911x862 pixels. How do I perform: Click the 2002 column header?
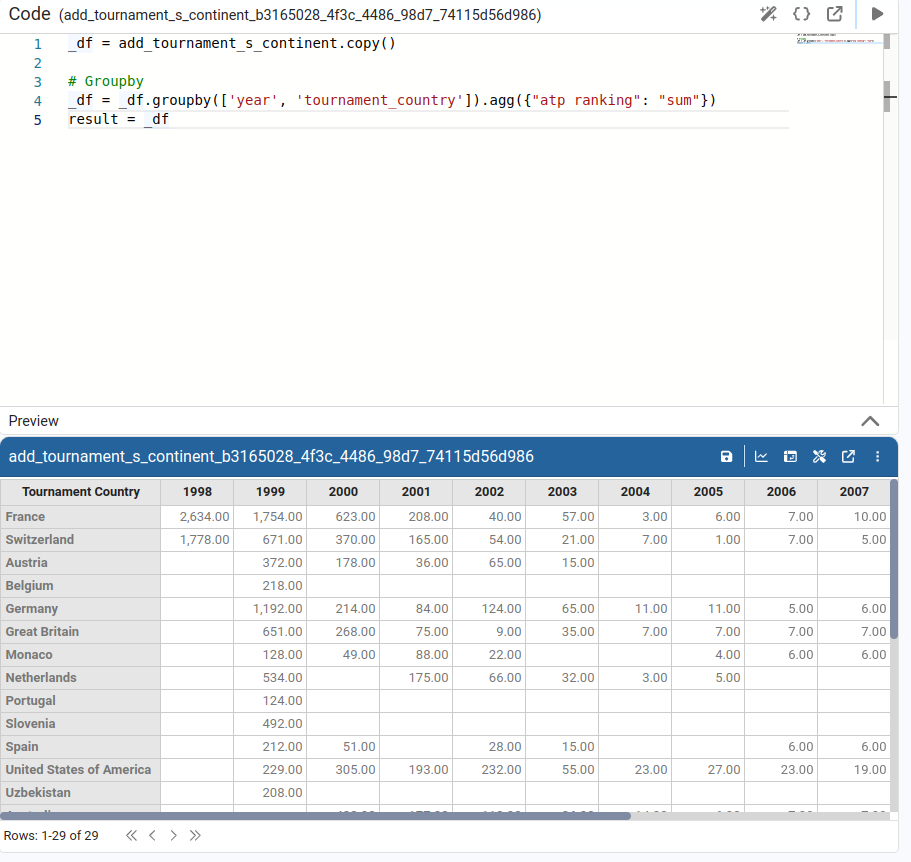click(489, 492)
